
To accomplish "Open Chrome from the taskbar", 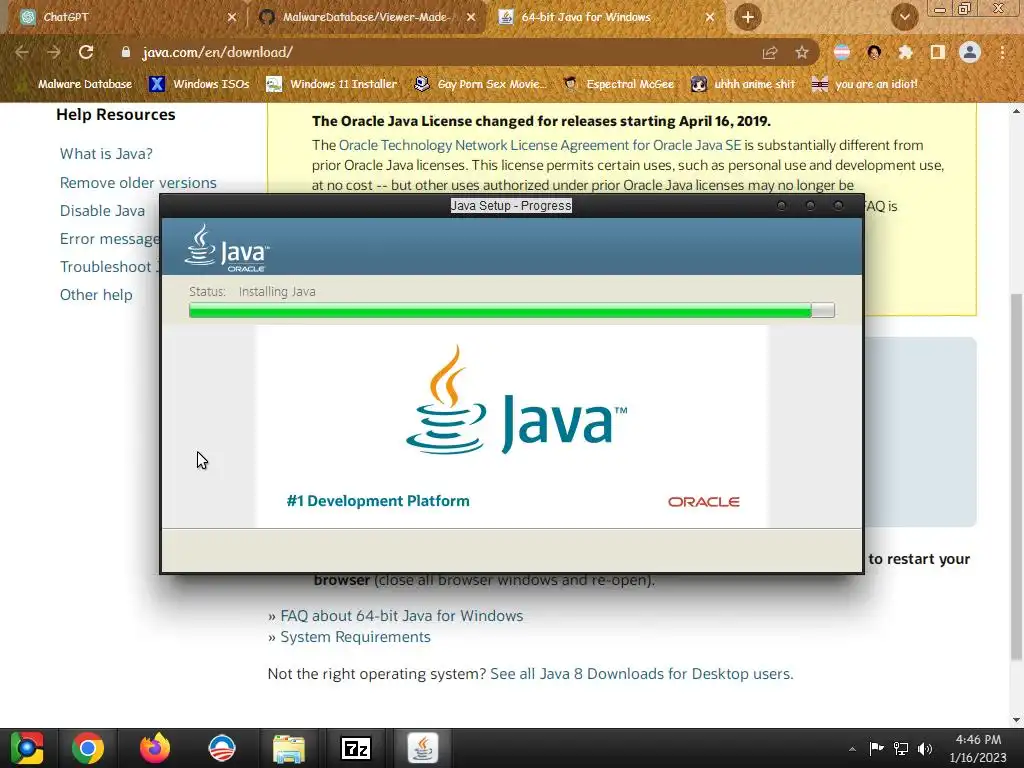I will click(88, 748).
